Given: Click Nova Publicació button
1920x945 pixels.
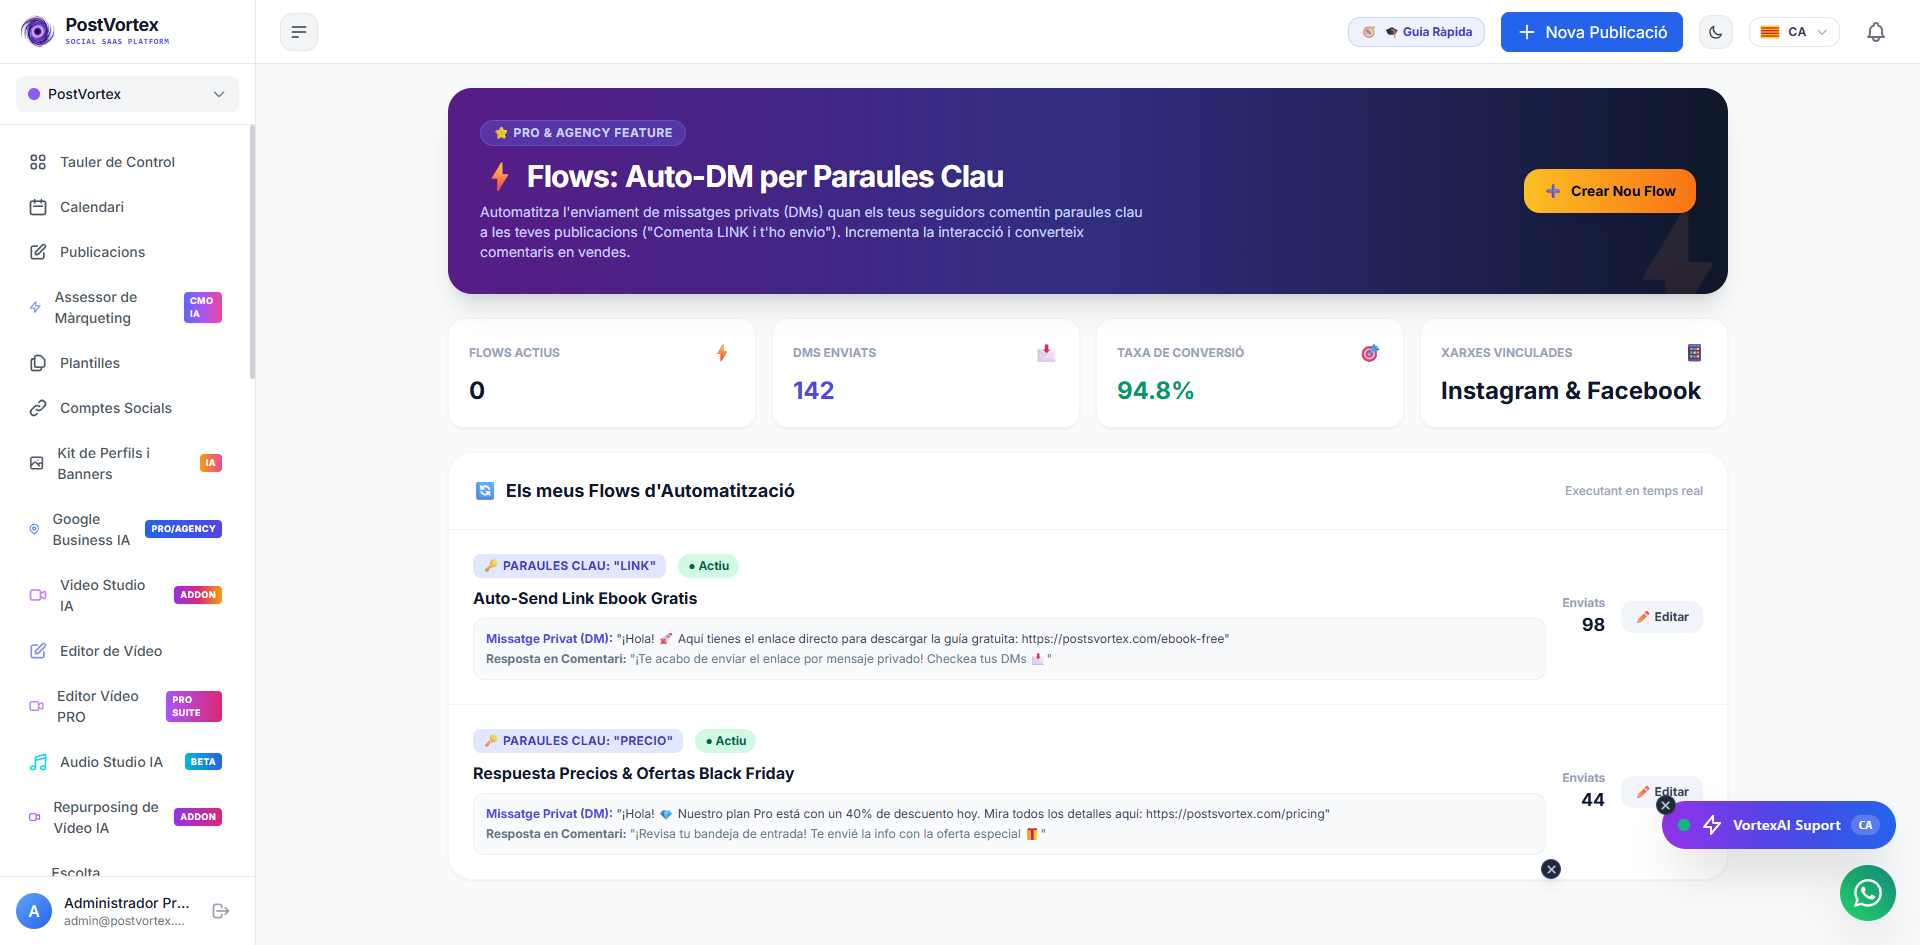Looking at the screenshot, I should 1592,32.
